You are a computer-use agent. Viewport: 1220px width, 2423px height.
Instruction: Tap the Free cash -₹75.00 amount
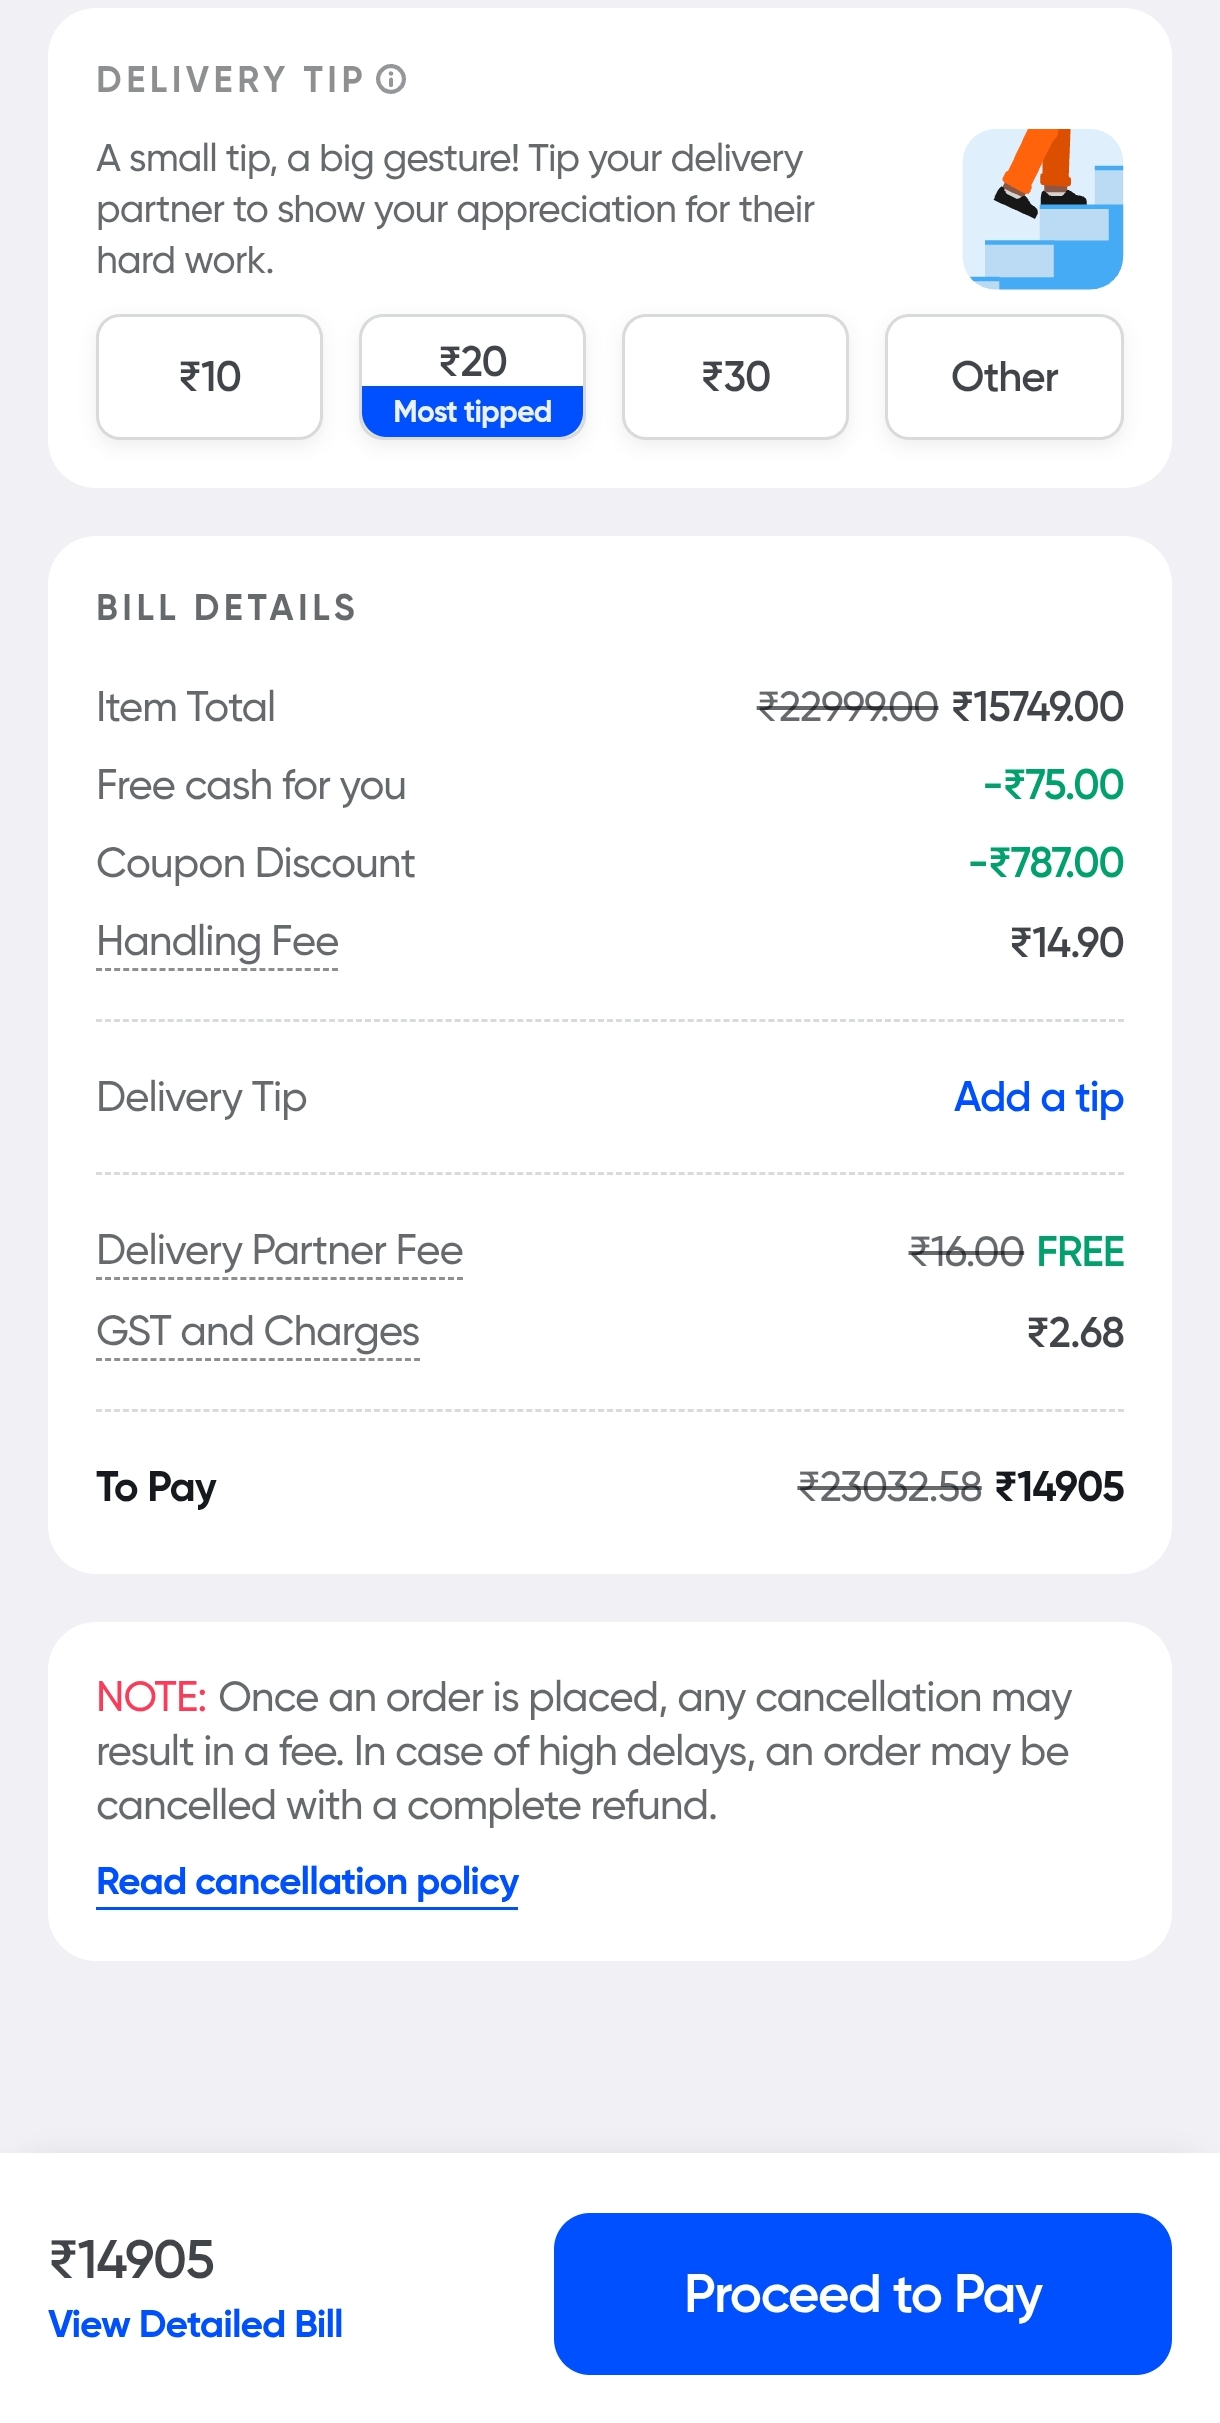(1053, 785)
